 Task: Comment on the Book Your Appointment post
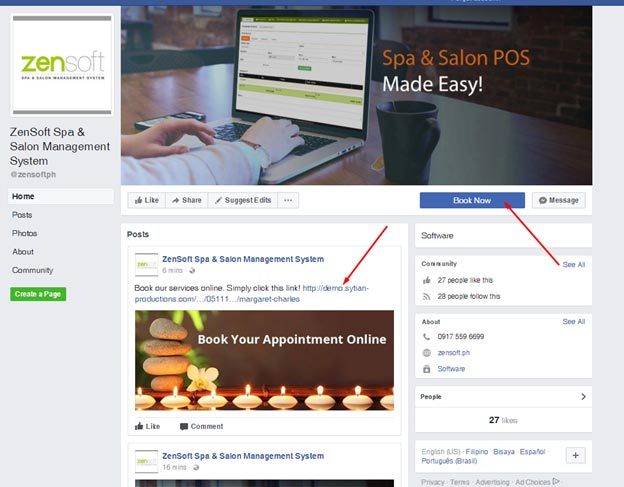202,426
